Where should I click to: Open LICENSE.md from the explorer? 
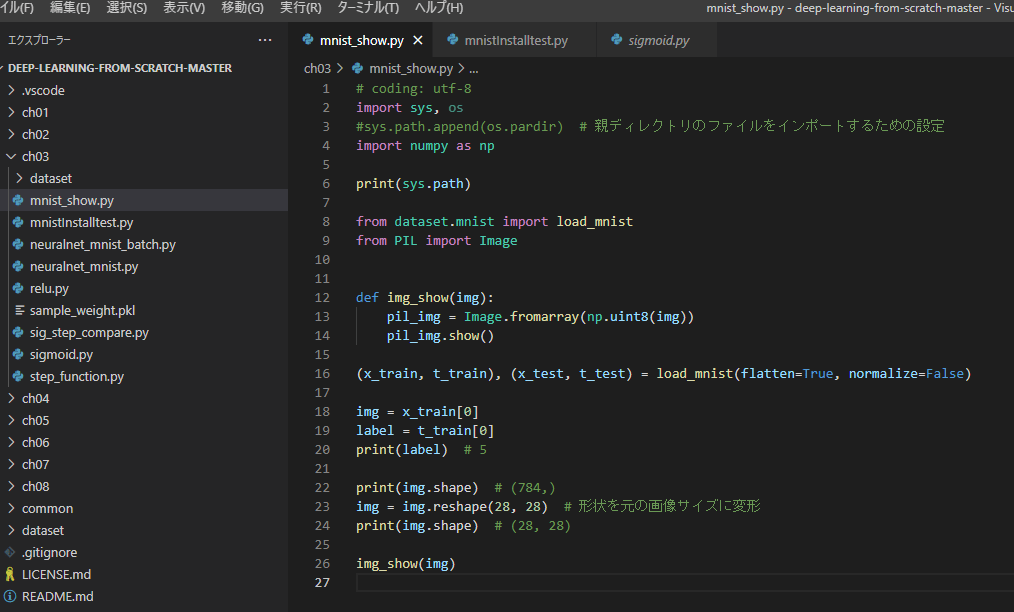click(x=56, y=574)
